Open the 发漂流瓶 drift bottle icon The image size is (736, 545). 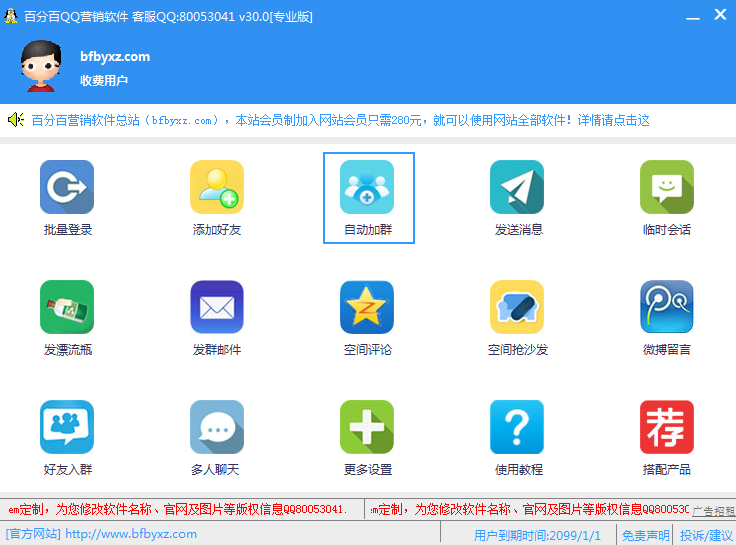point(67,307)
